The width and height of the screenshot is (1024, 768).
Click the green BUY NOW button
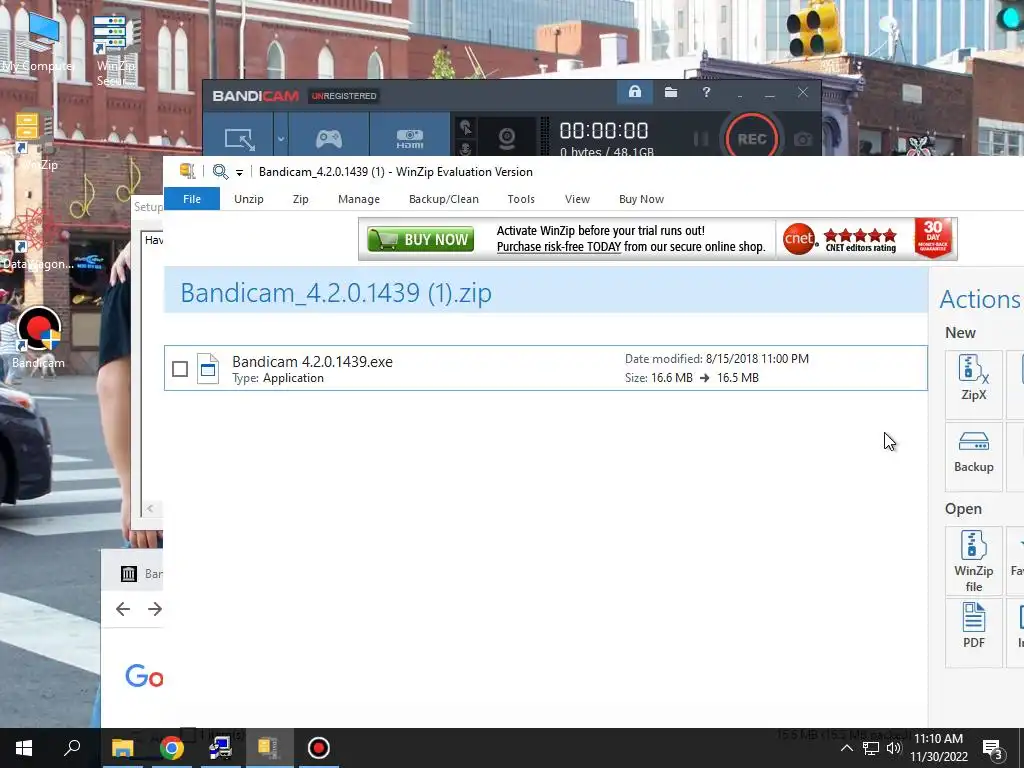(420, 240)
